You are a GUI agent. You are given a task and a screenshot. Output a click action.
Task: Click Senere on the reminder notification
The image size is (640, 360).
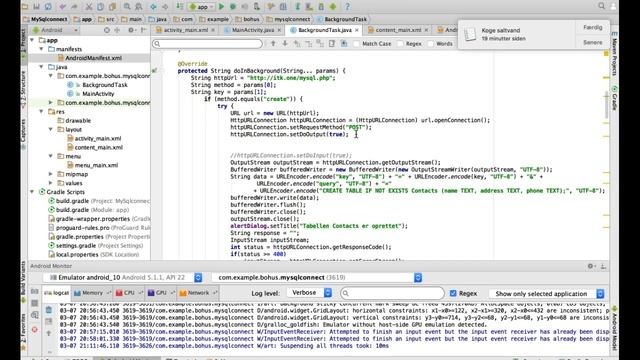click(593, 42)
